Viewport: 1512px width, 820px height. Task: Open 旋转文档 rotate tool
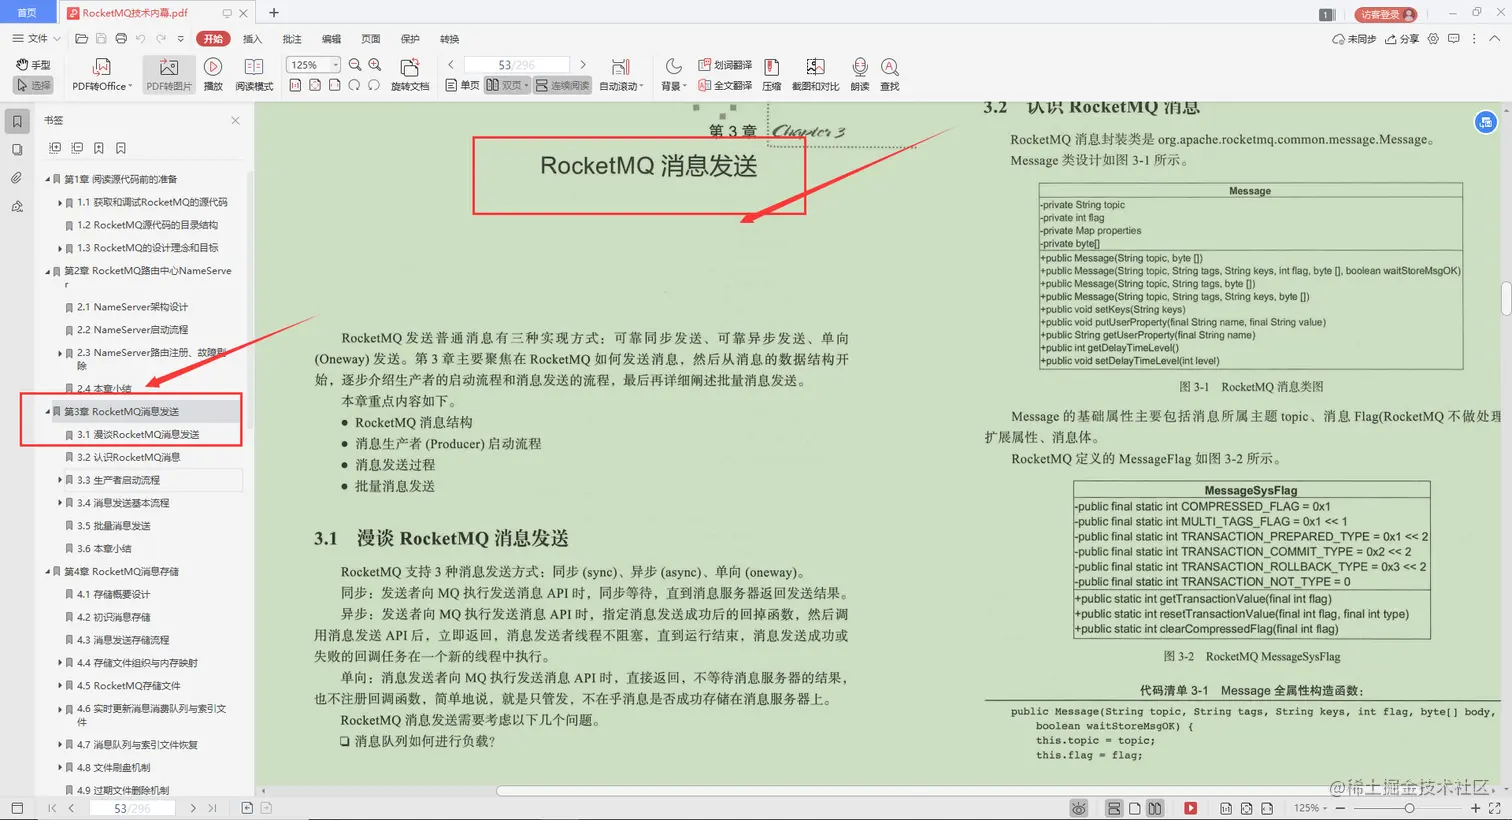tap(409, 74)
